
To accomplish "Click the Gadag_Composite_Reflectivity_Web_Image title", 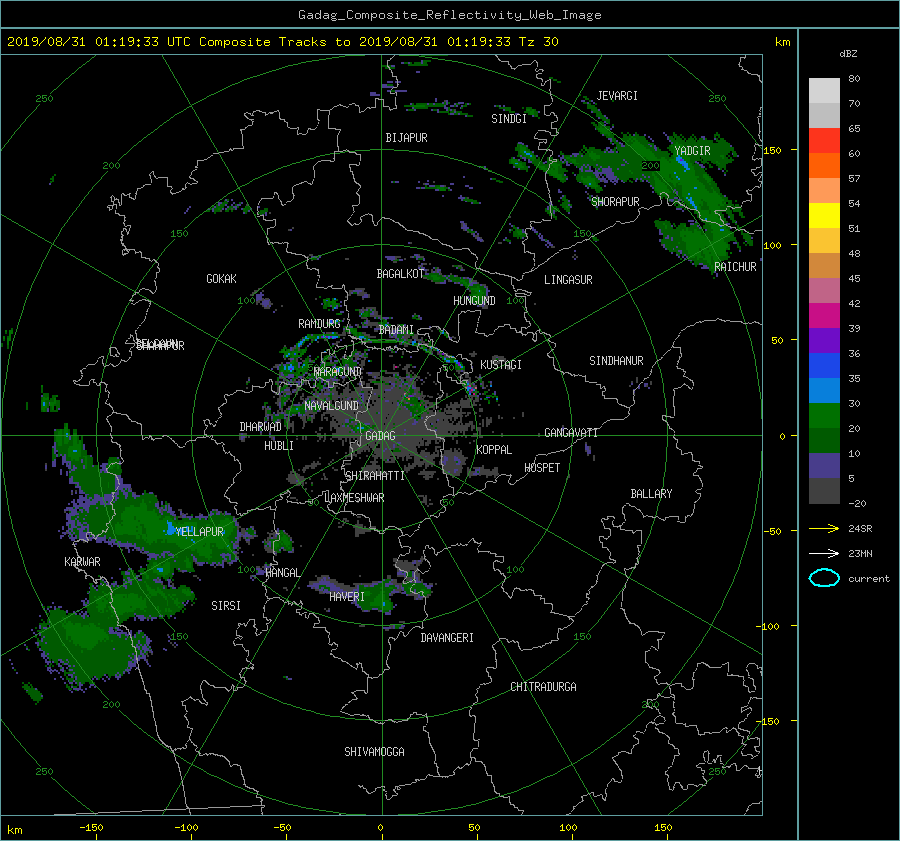I will coord(449,15).
